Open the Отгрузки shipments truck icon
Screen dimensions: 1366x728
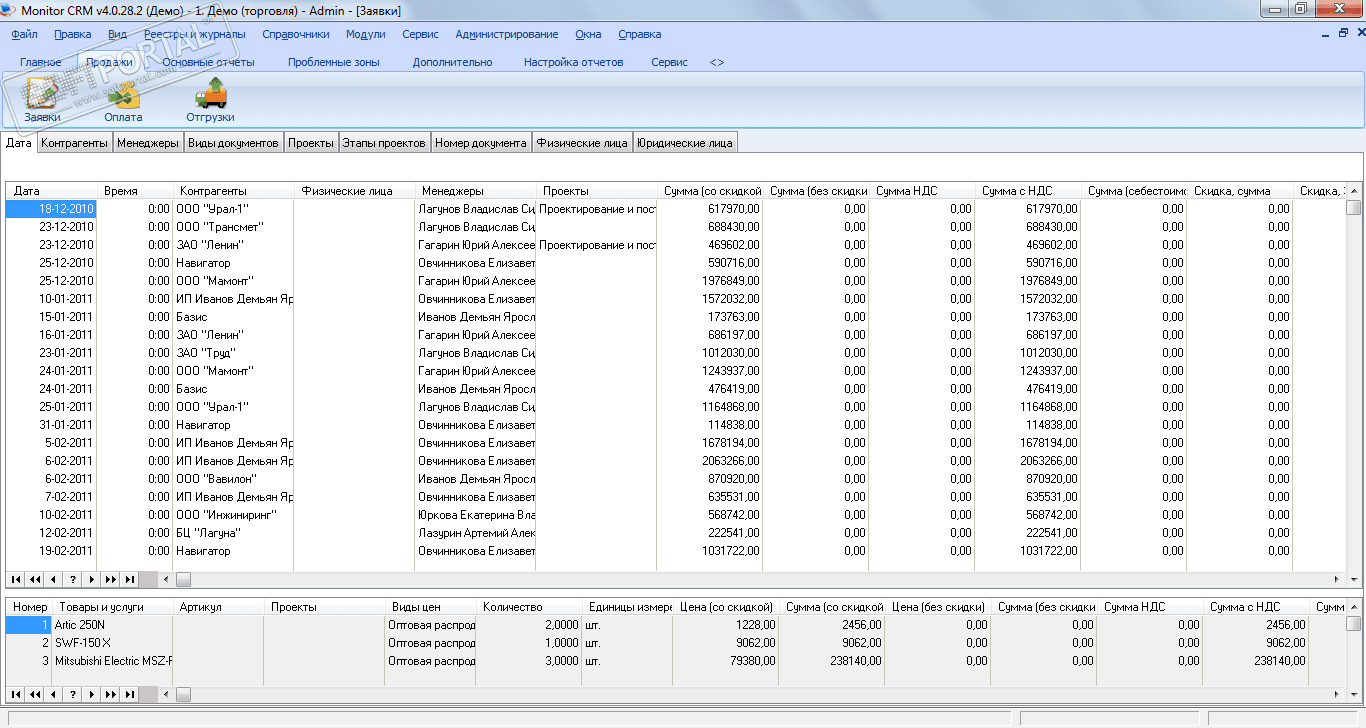pos(210,98)
